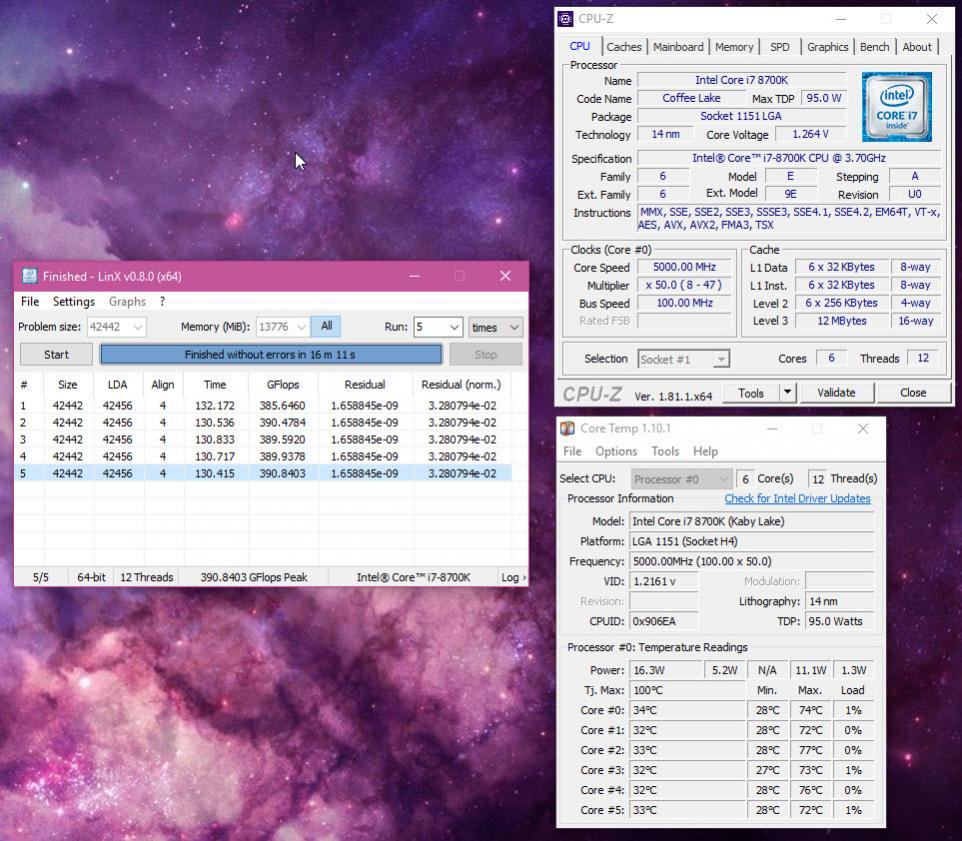The height and width of the screenshot is (841, 962).
Task: Open the Graphs menu in LinX
Action: [127, 301]
